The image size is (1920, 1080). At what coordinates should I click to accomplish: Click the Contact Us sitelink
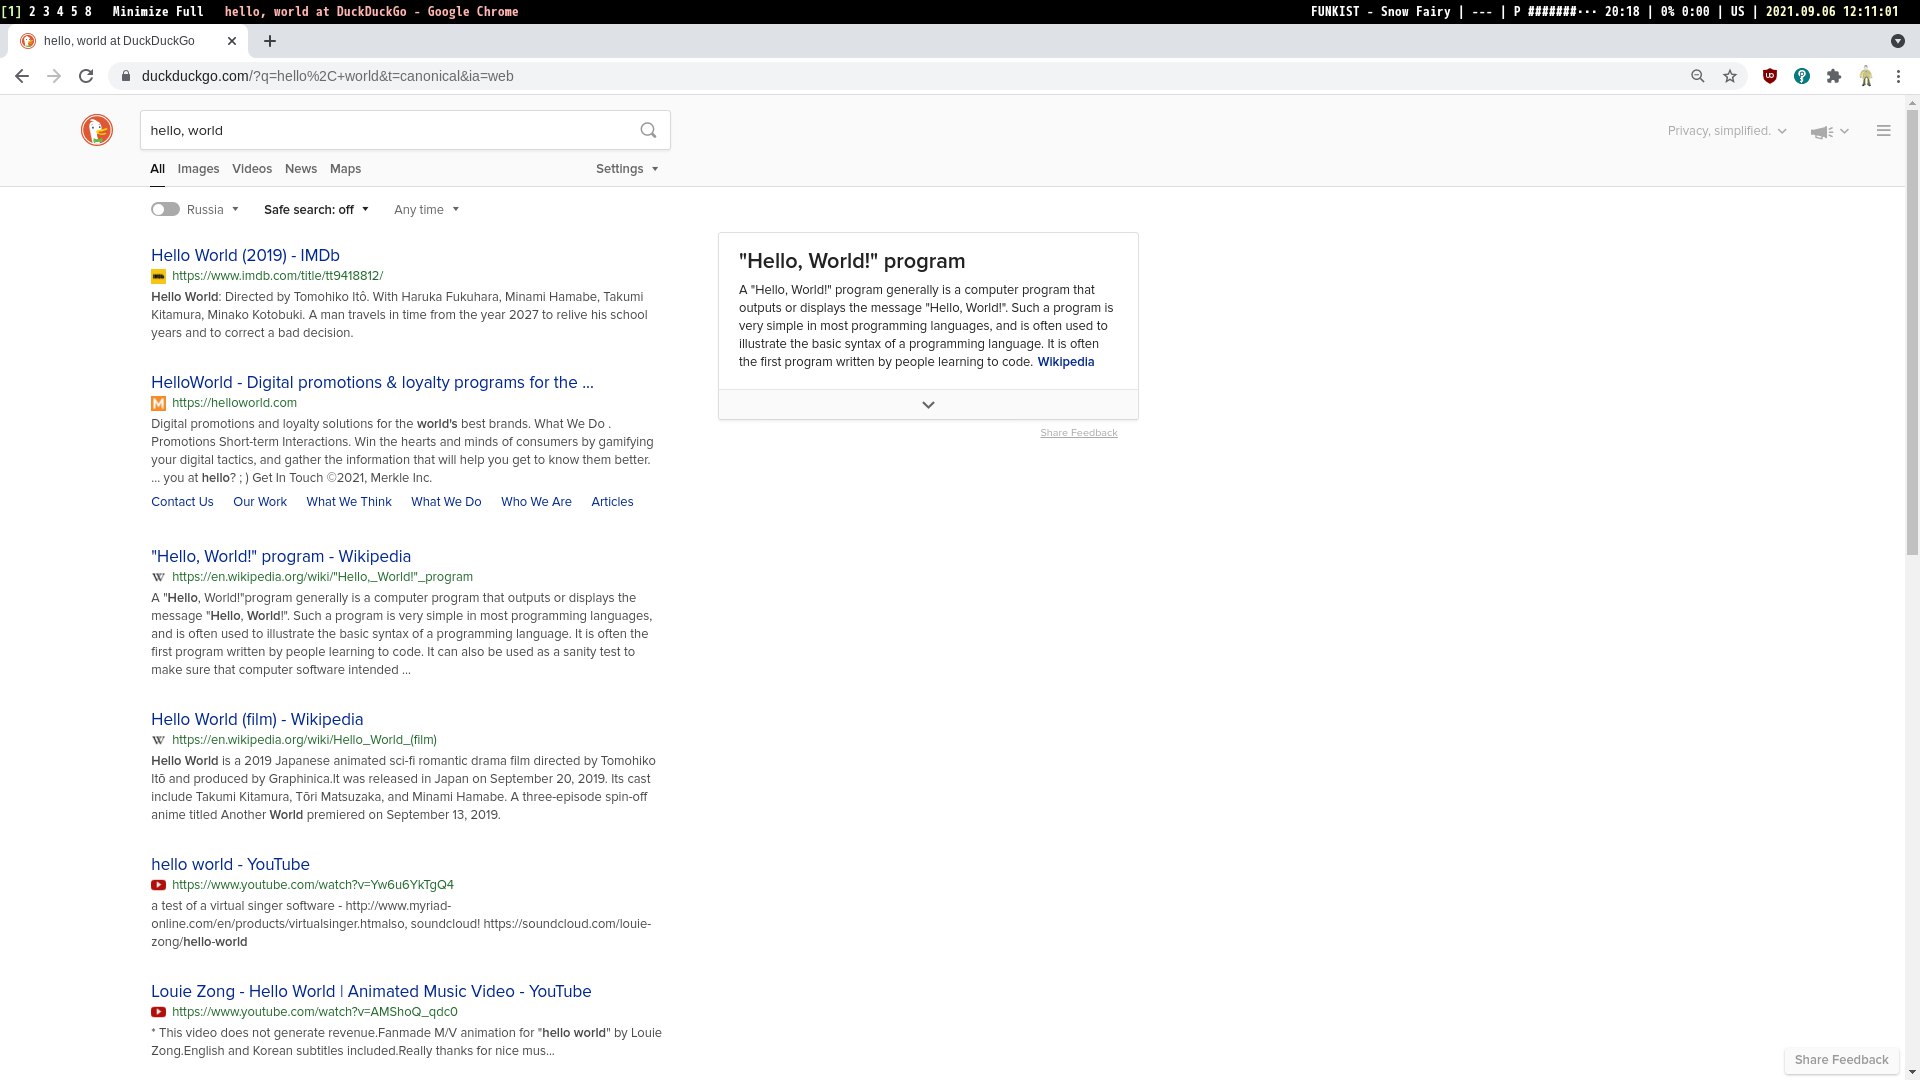[182, 502]
